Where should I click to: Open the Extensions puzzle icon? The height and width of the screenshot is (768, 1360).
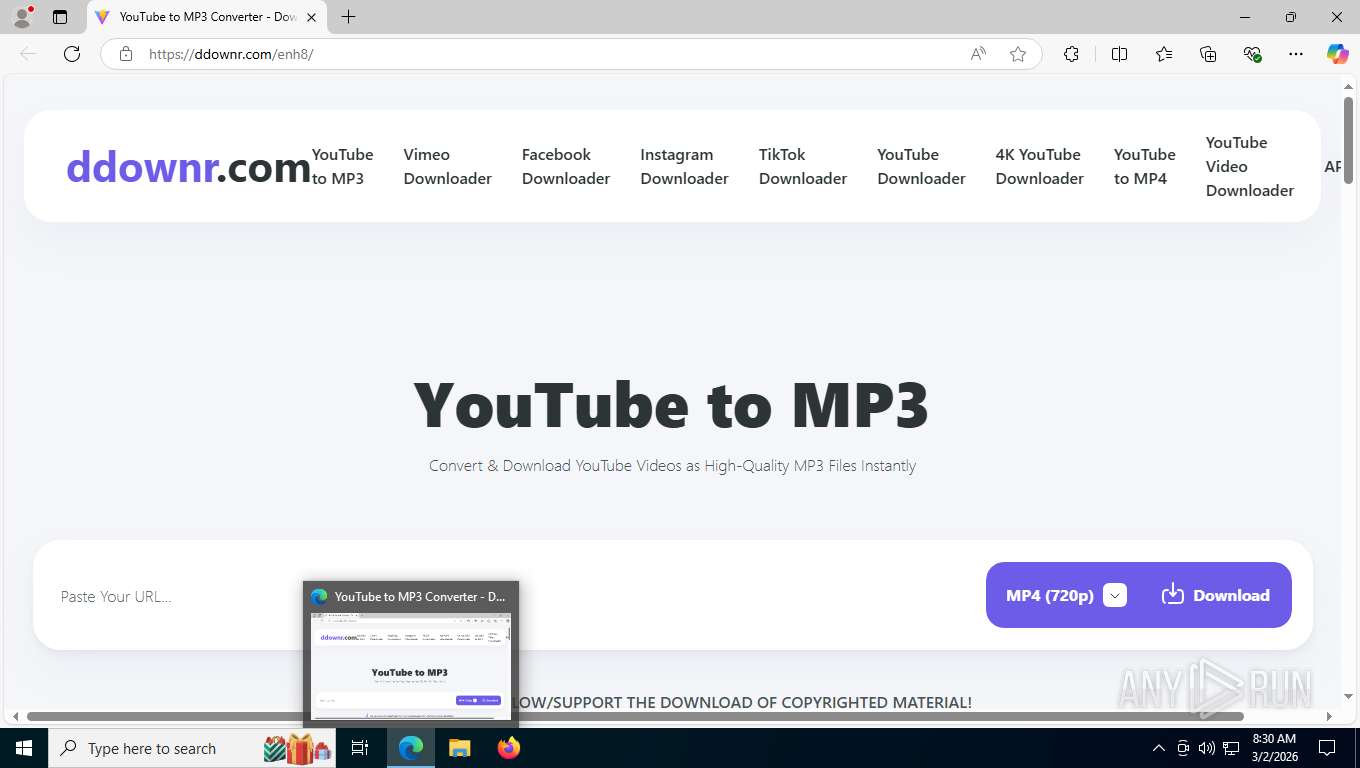tap(1071, 54)
